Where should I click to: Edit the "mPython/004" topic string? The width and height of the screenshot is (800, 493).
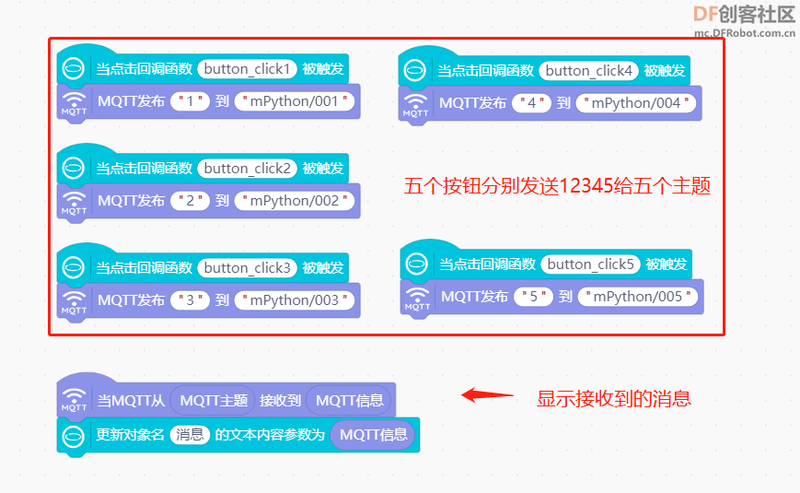636,103
